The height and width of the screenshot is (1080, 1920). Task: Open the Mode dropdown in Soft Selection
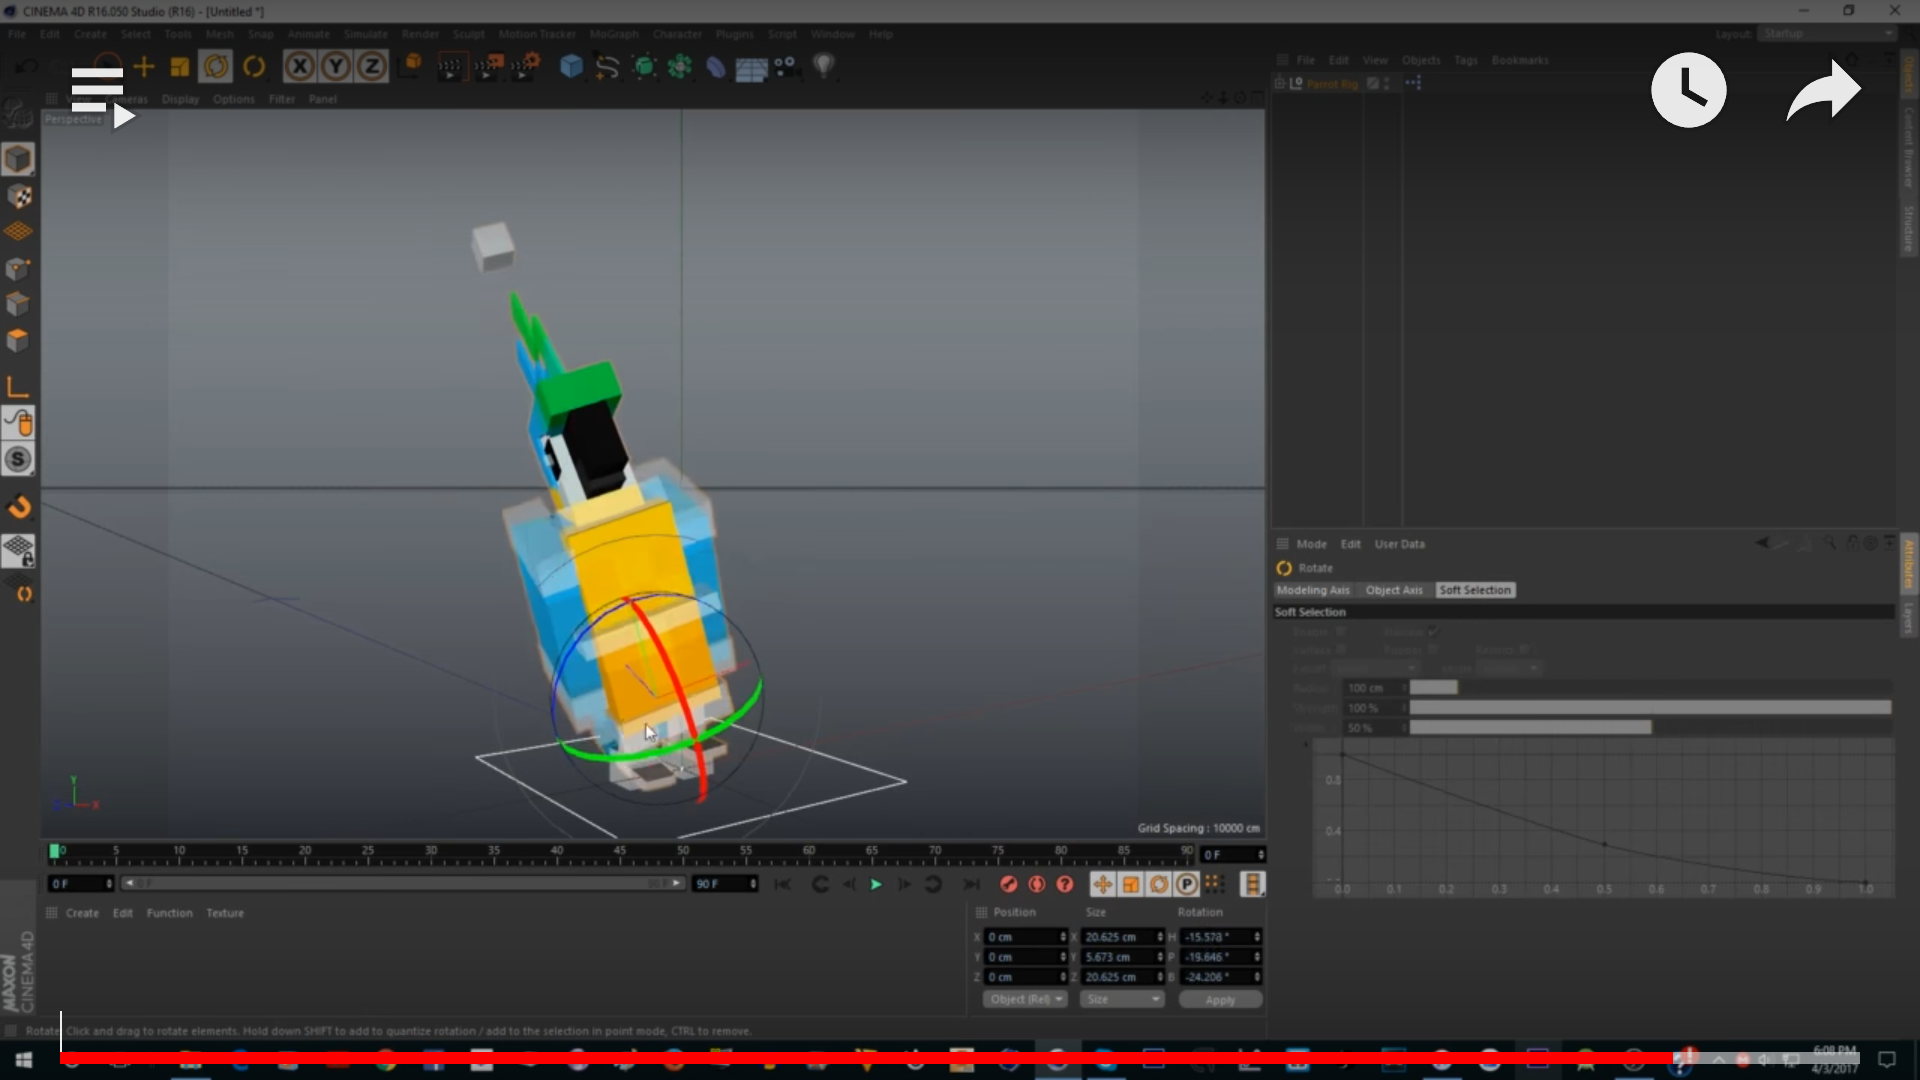1510,668
